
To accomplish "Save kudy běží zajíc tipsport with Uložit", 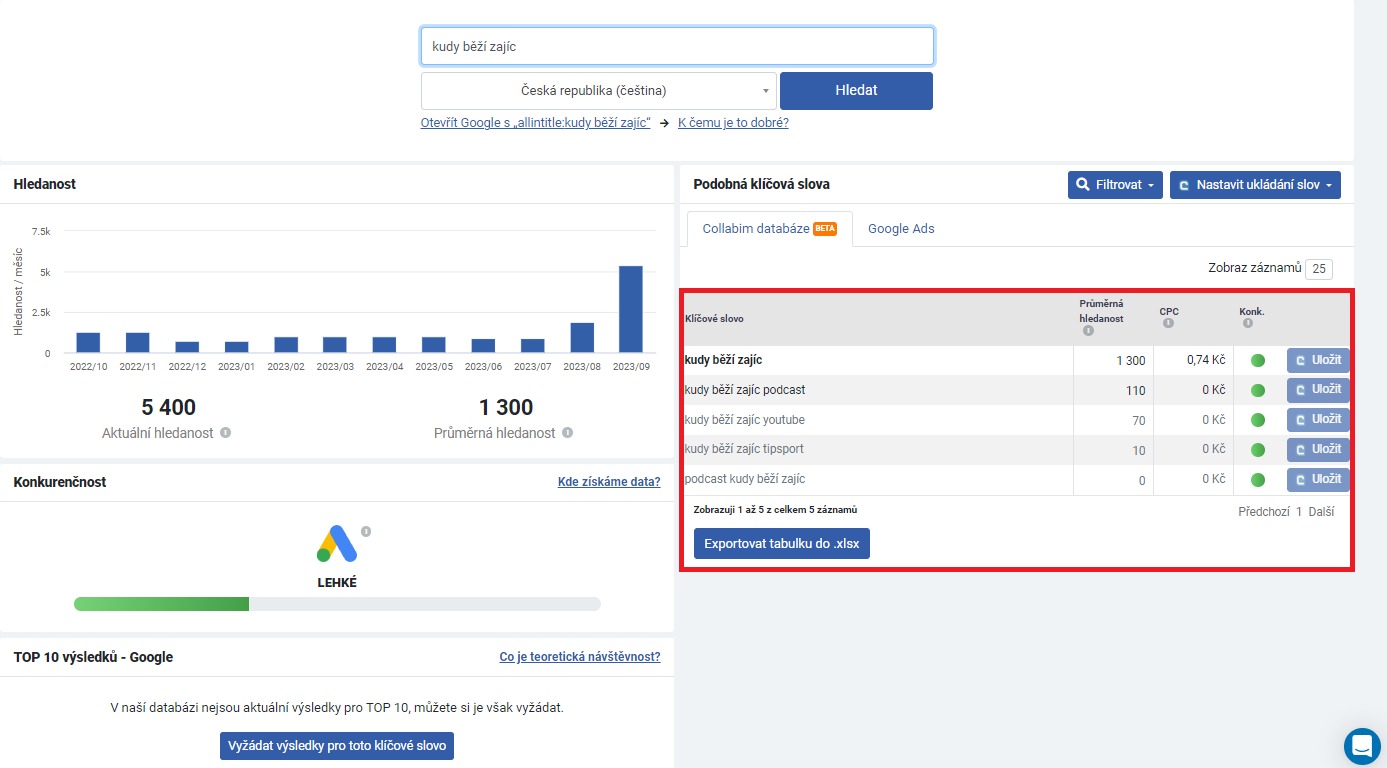I will (1318, 449).
